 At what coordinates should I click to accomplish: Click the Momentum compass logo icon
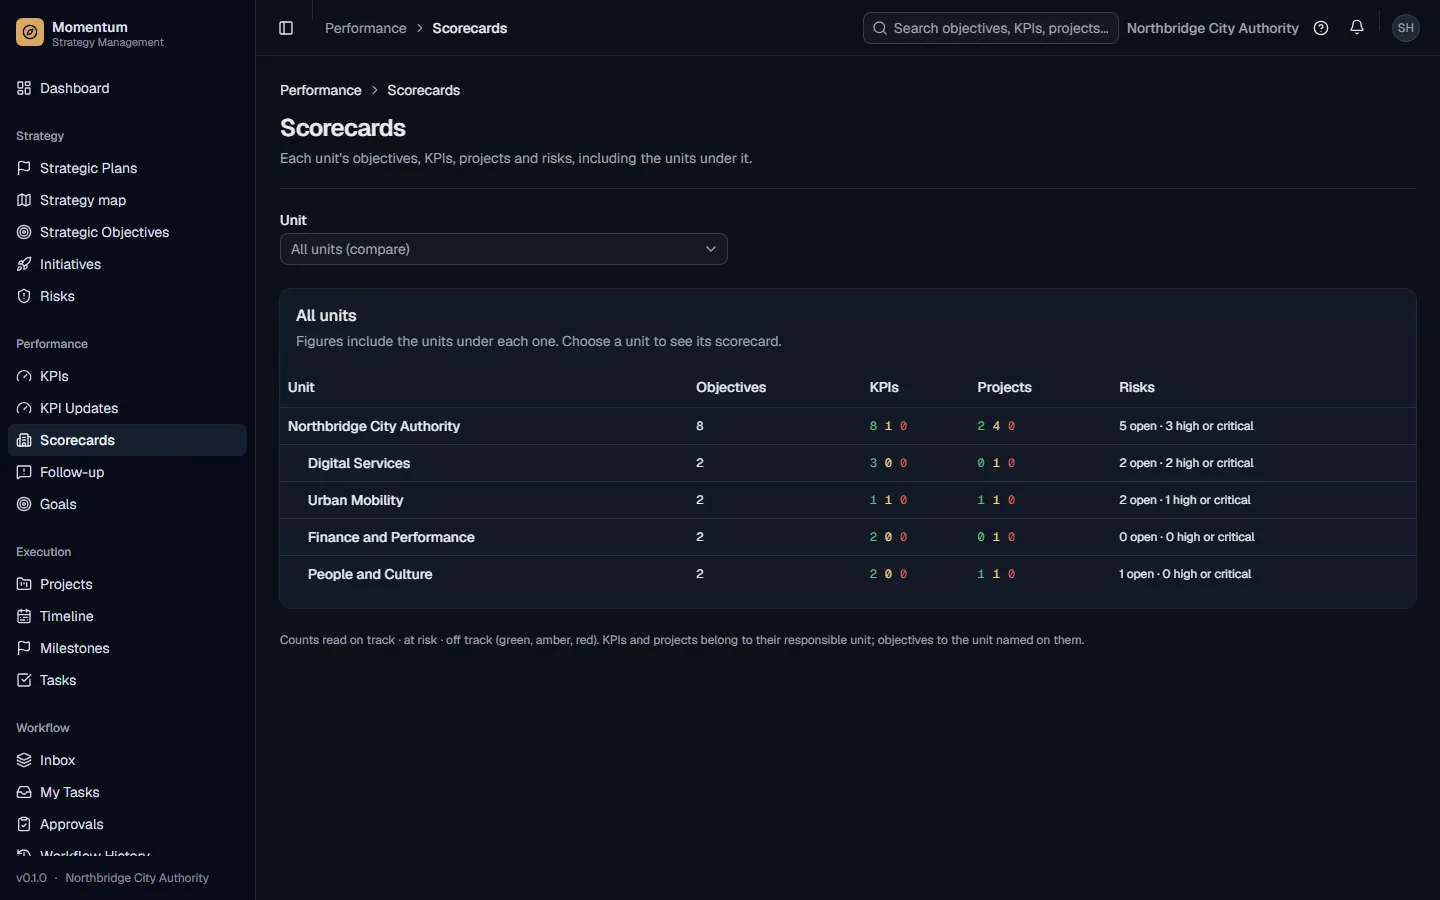(30, 33)
